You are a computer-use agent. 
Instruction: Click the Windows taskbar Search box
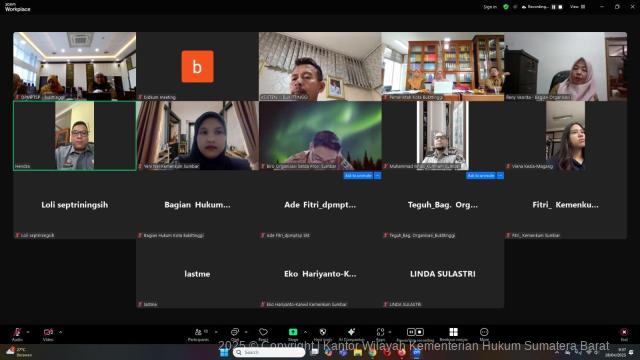[269, 352]
